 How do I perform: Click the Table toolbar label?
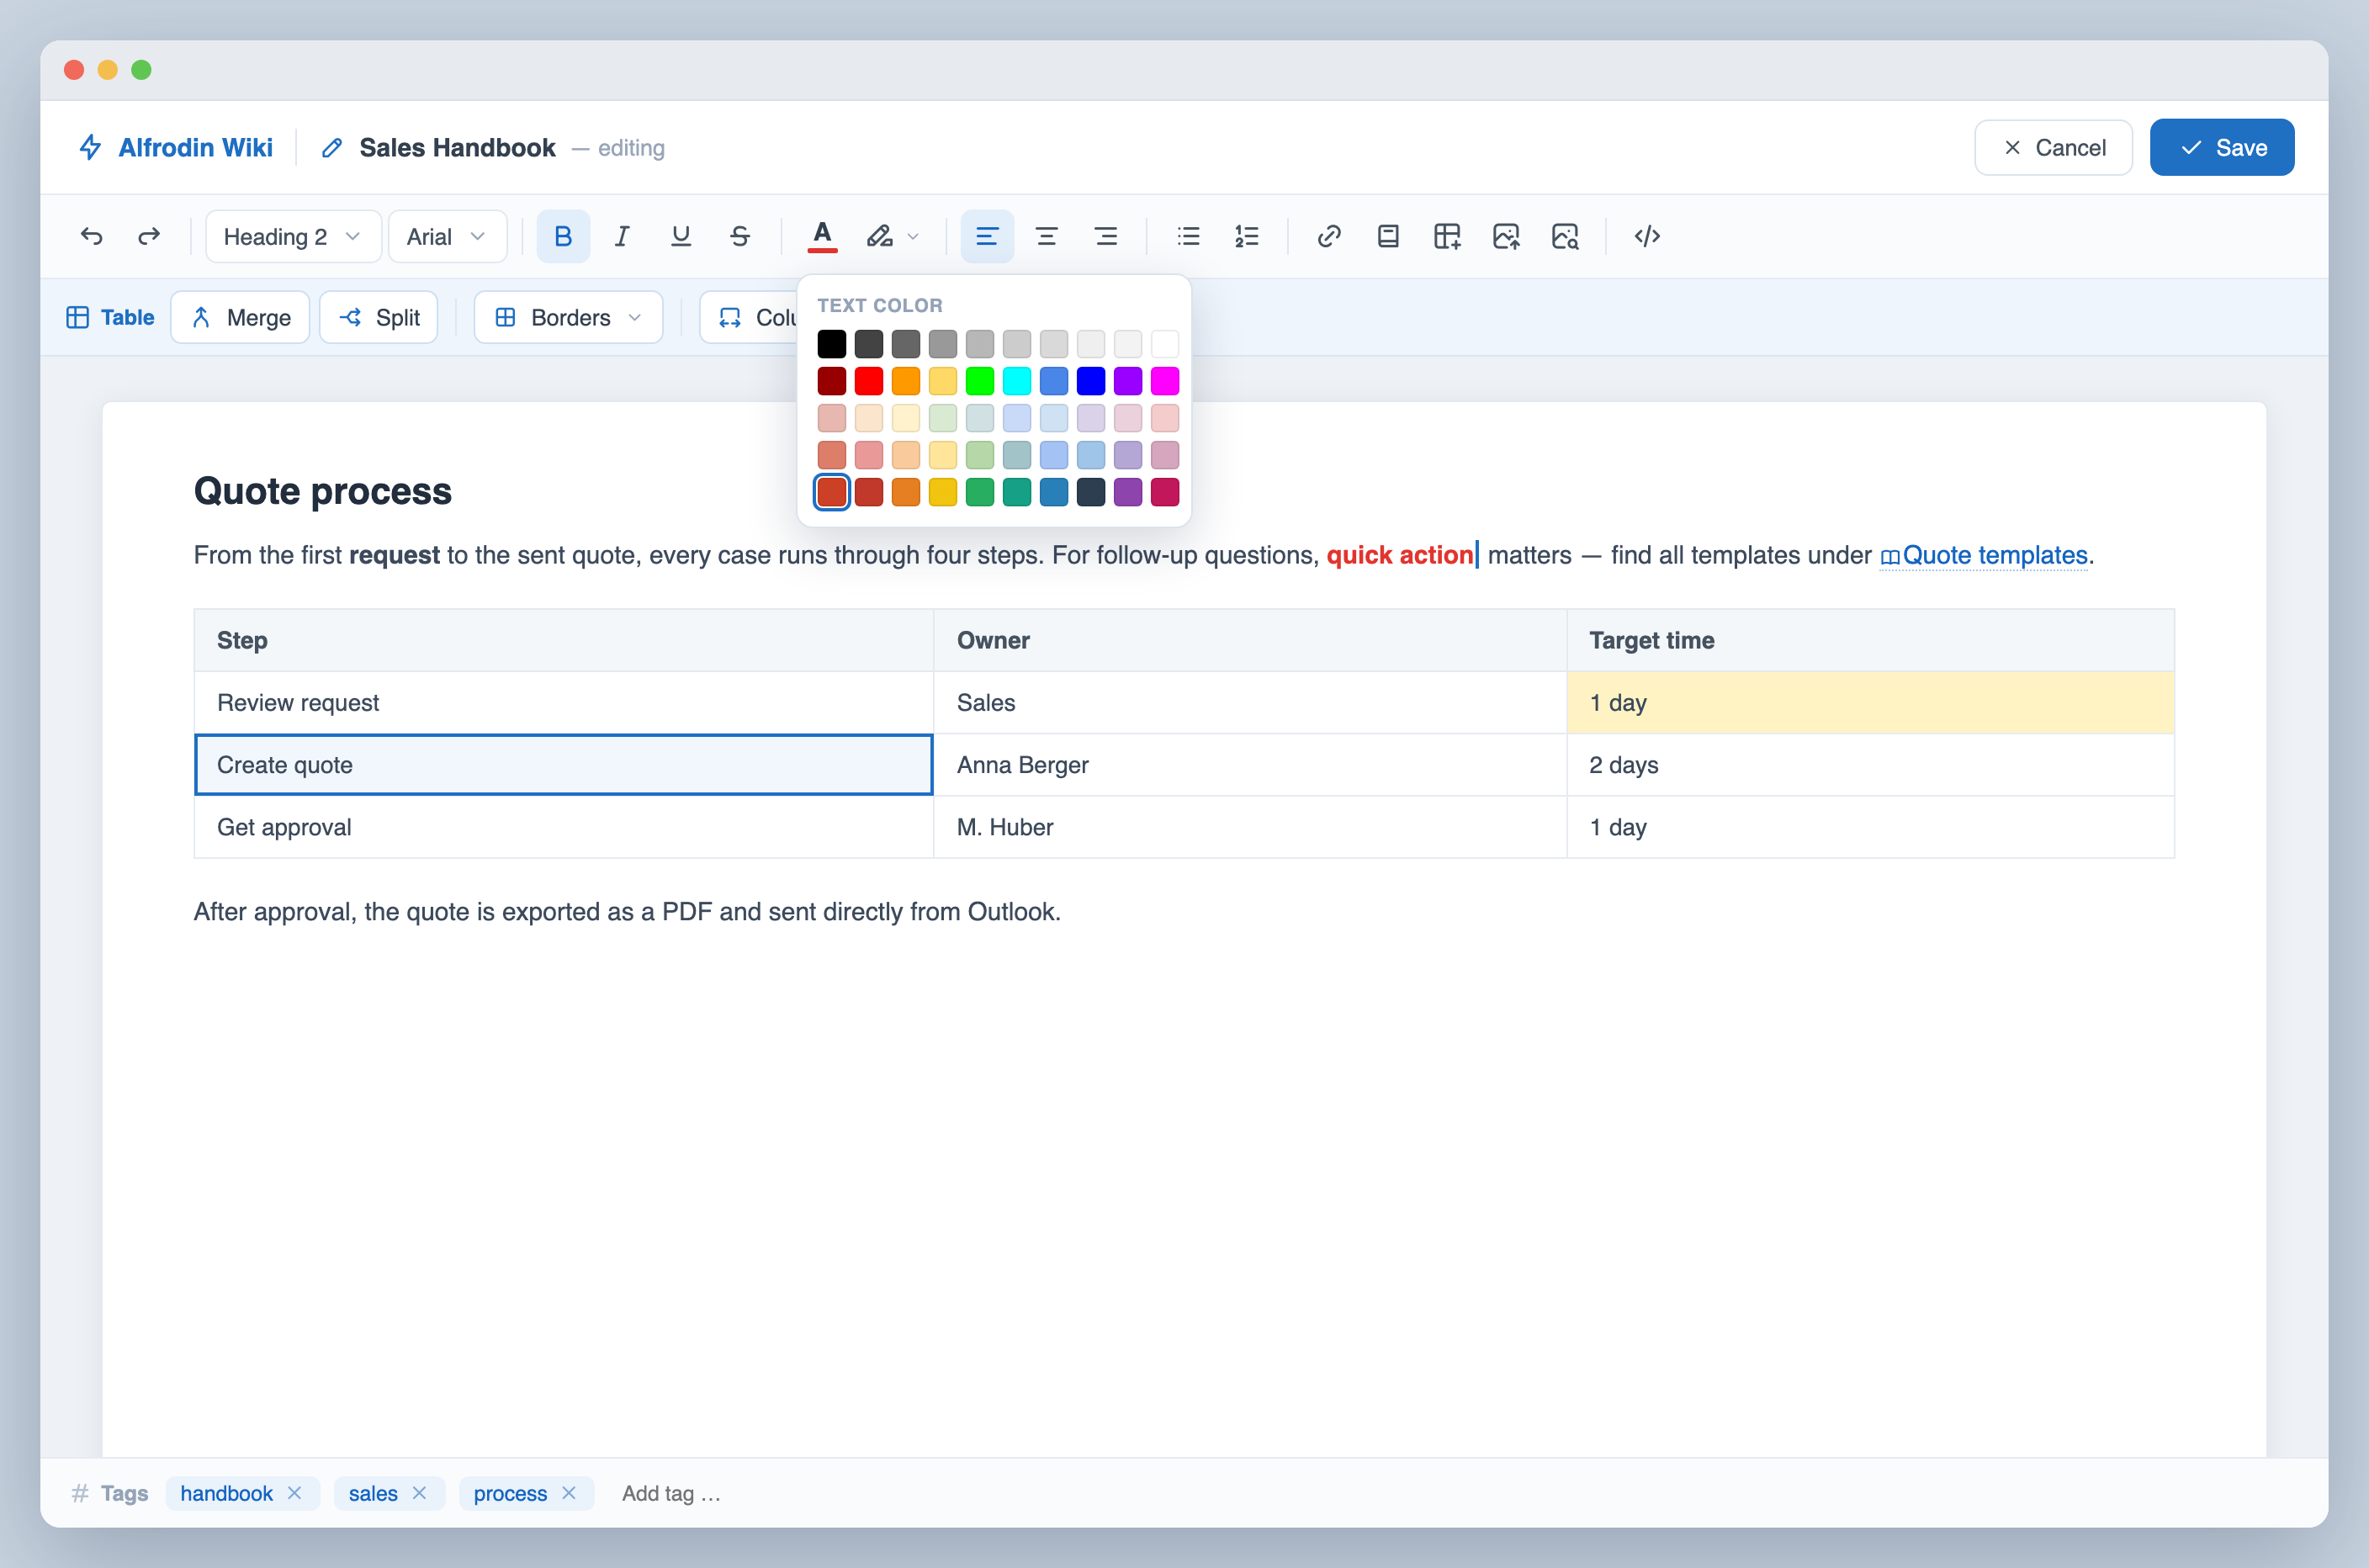pos(110,317)
